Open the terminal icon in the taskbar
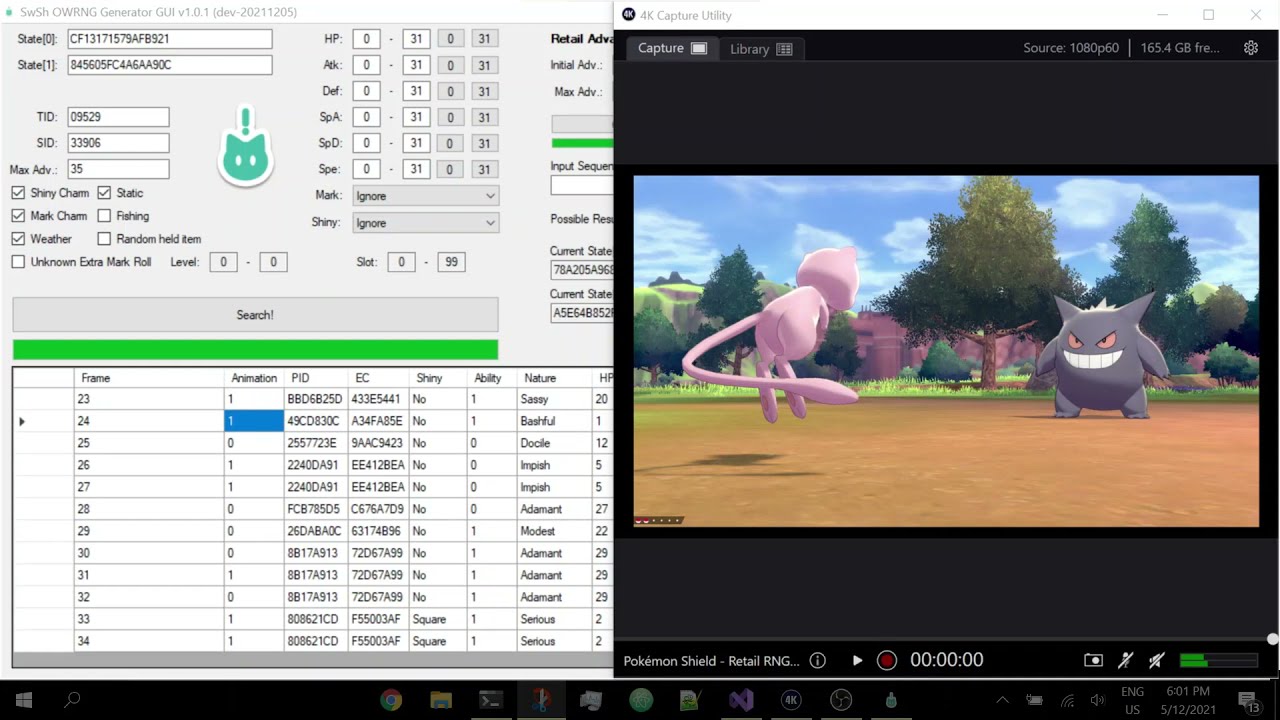 click(490, 700)
